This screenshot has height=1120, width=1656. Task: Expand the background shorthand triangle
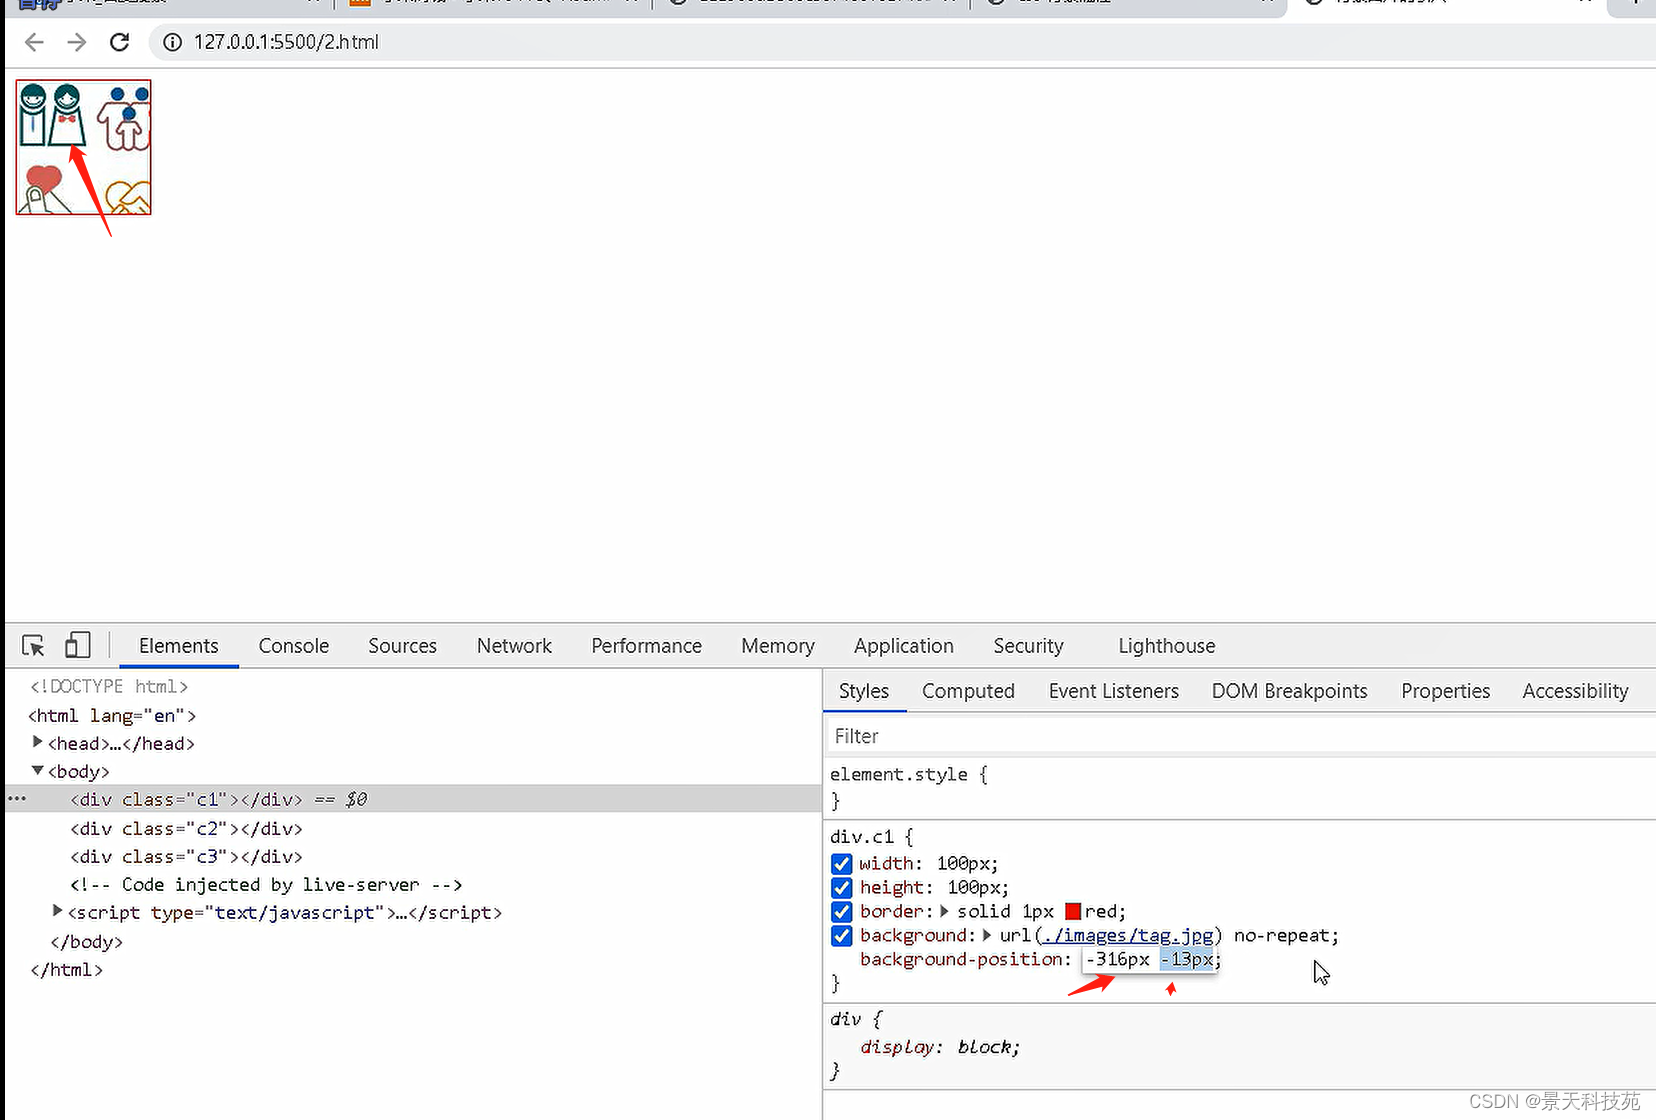(987, 935)
